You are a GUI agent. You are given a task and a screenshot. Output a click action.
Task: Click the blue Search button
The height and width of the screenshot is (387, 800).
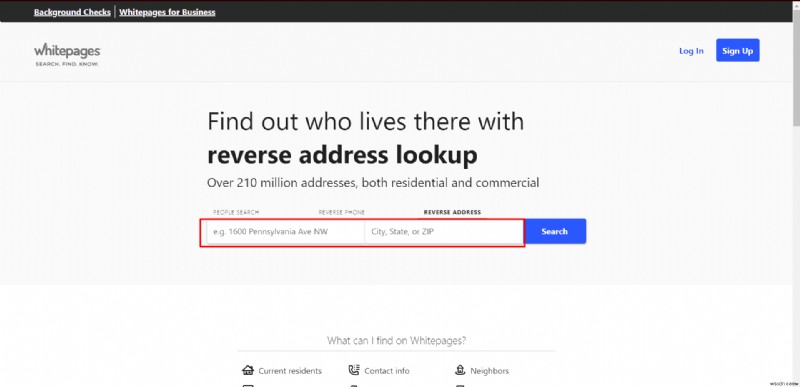pos(555,231)
